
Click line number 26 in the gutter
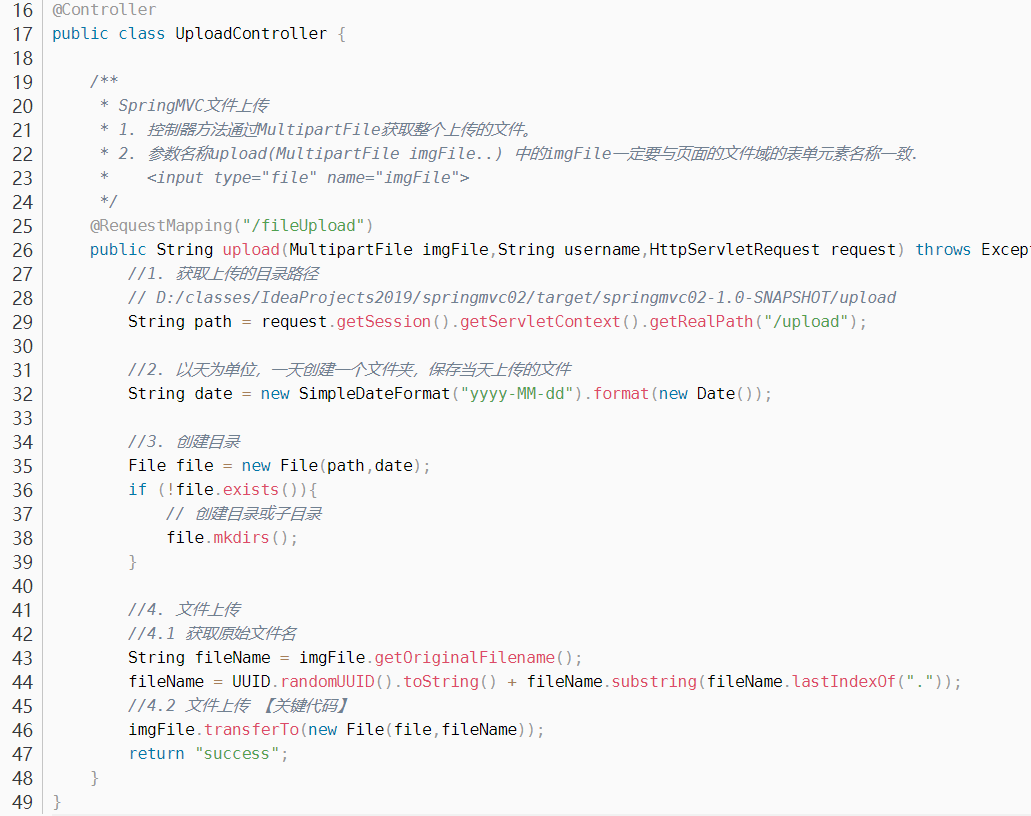[x=22, y=251]
